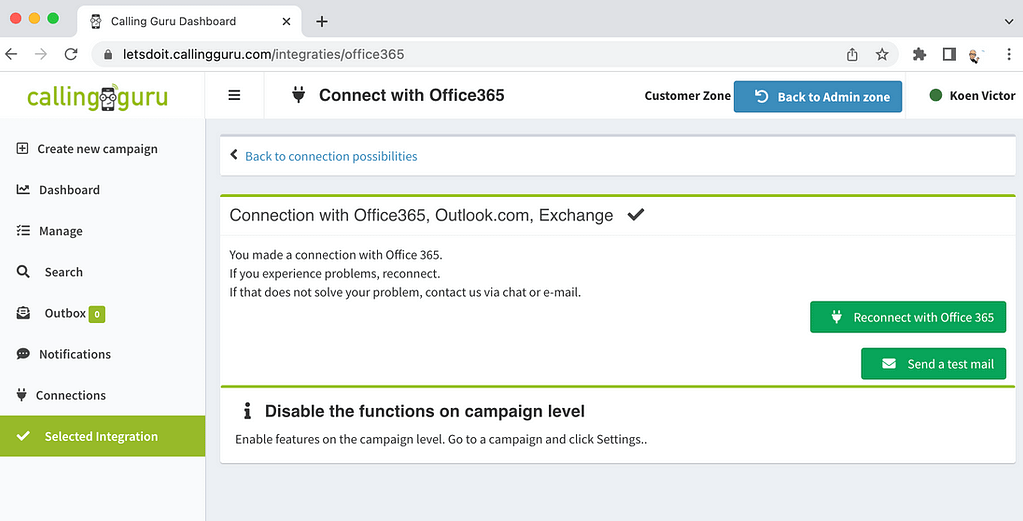Click Reconnect with Office 365 button
The width and height of the screenshot is (1023, 521).
tap(908, 318)
